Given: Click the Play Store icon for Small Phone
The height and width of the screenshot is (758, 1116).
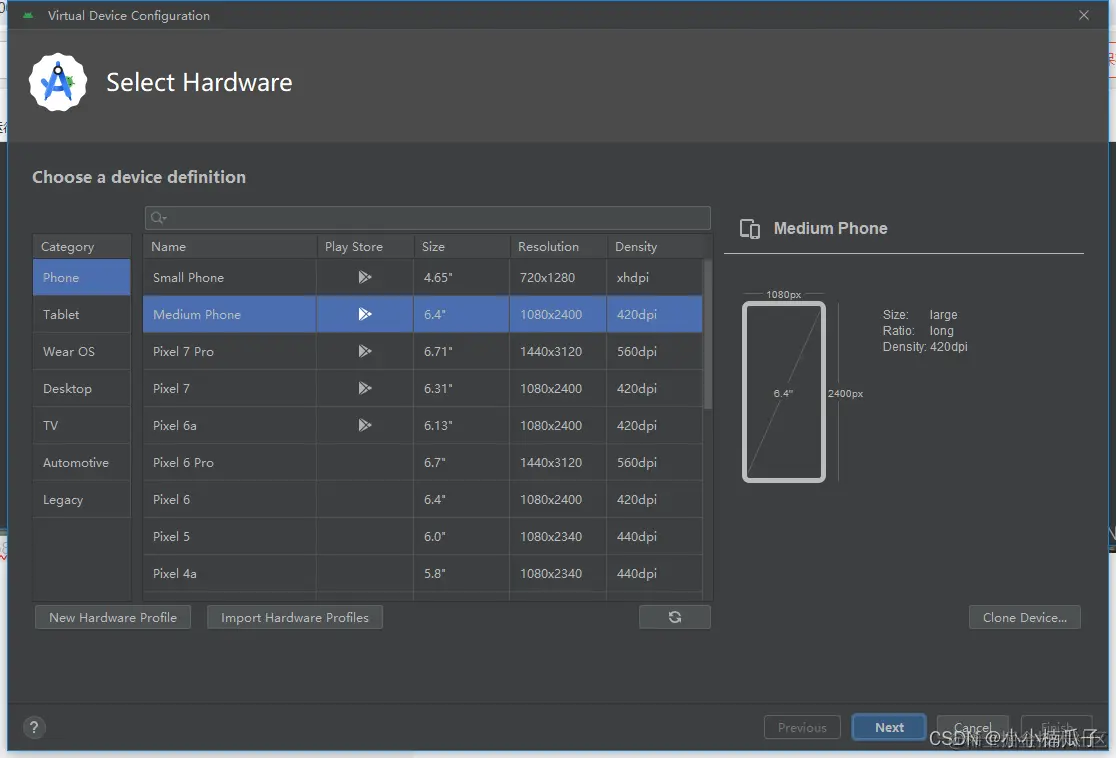Looking at the screenshot, I should click(364, 277).
